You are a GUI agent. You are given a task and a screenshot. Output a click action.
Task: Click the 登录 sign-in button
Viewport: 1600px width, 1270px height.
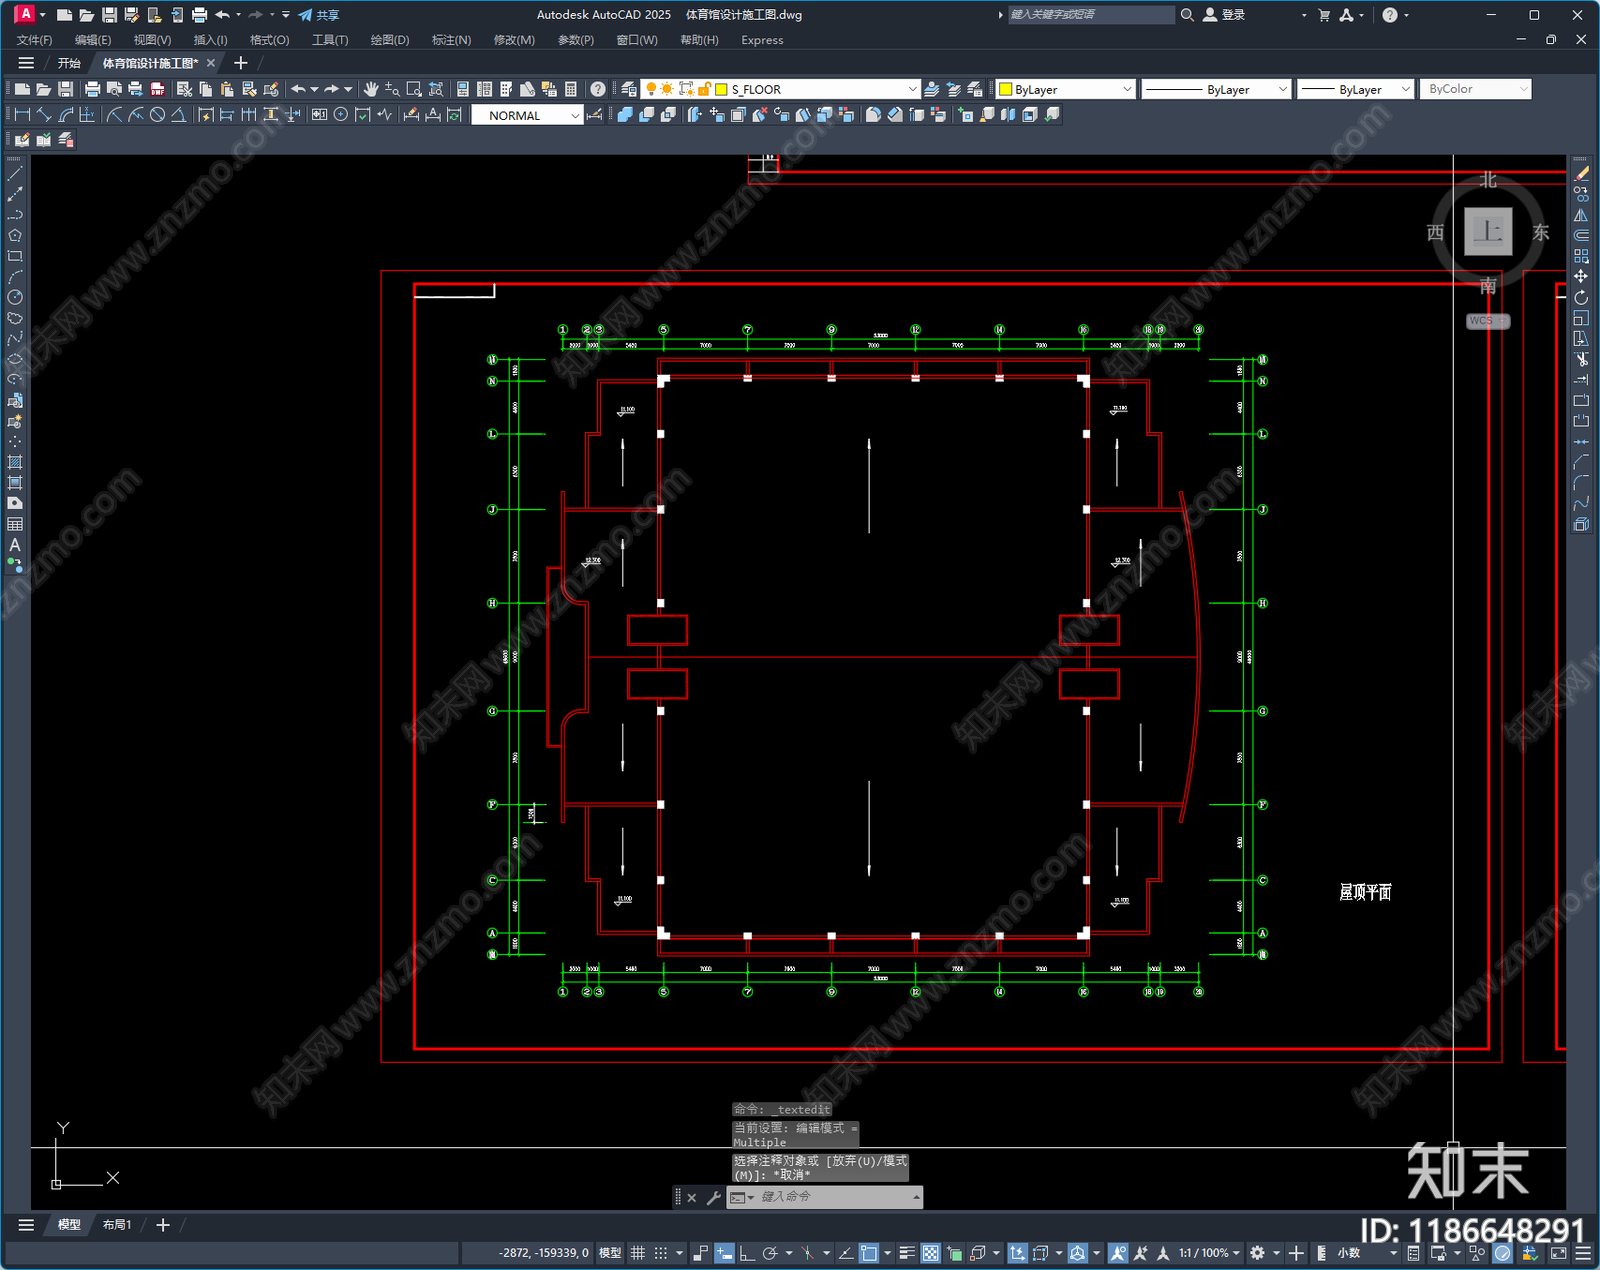tap(1224, 15)
